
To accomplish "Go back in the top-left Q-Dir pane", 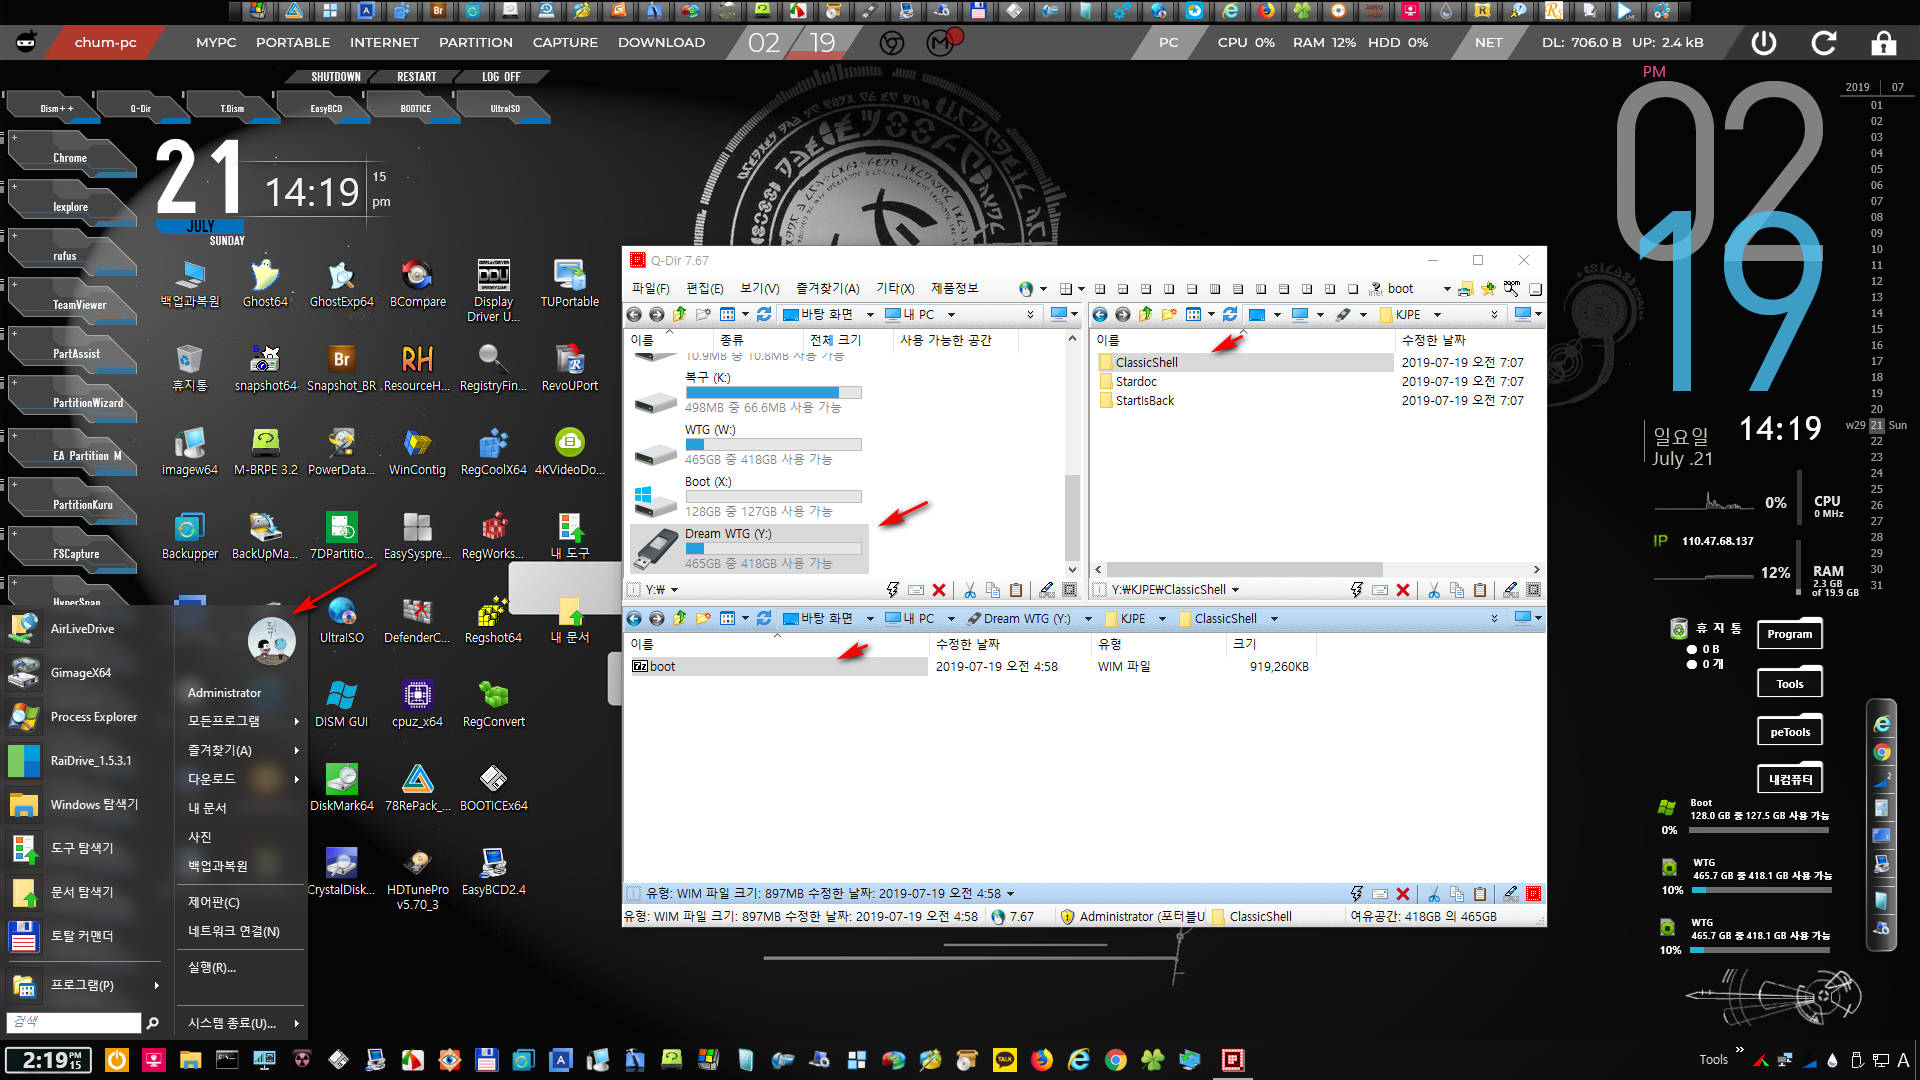I will point(634,314).
